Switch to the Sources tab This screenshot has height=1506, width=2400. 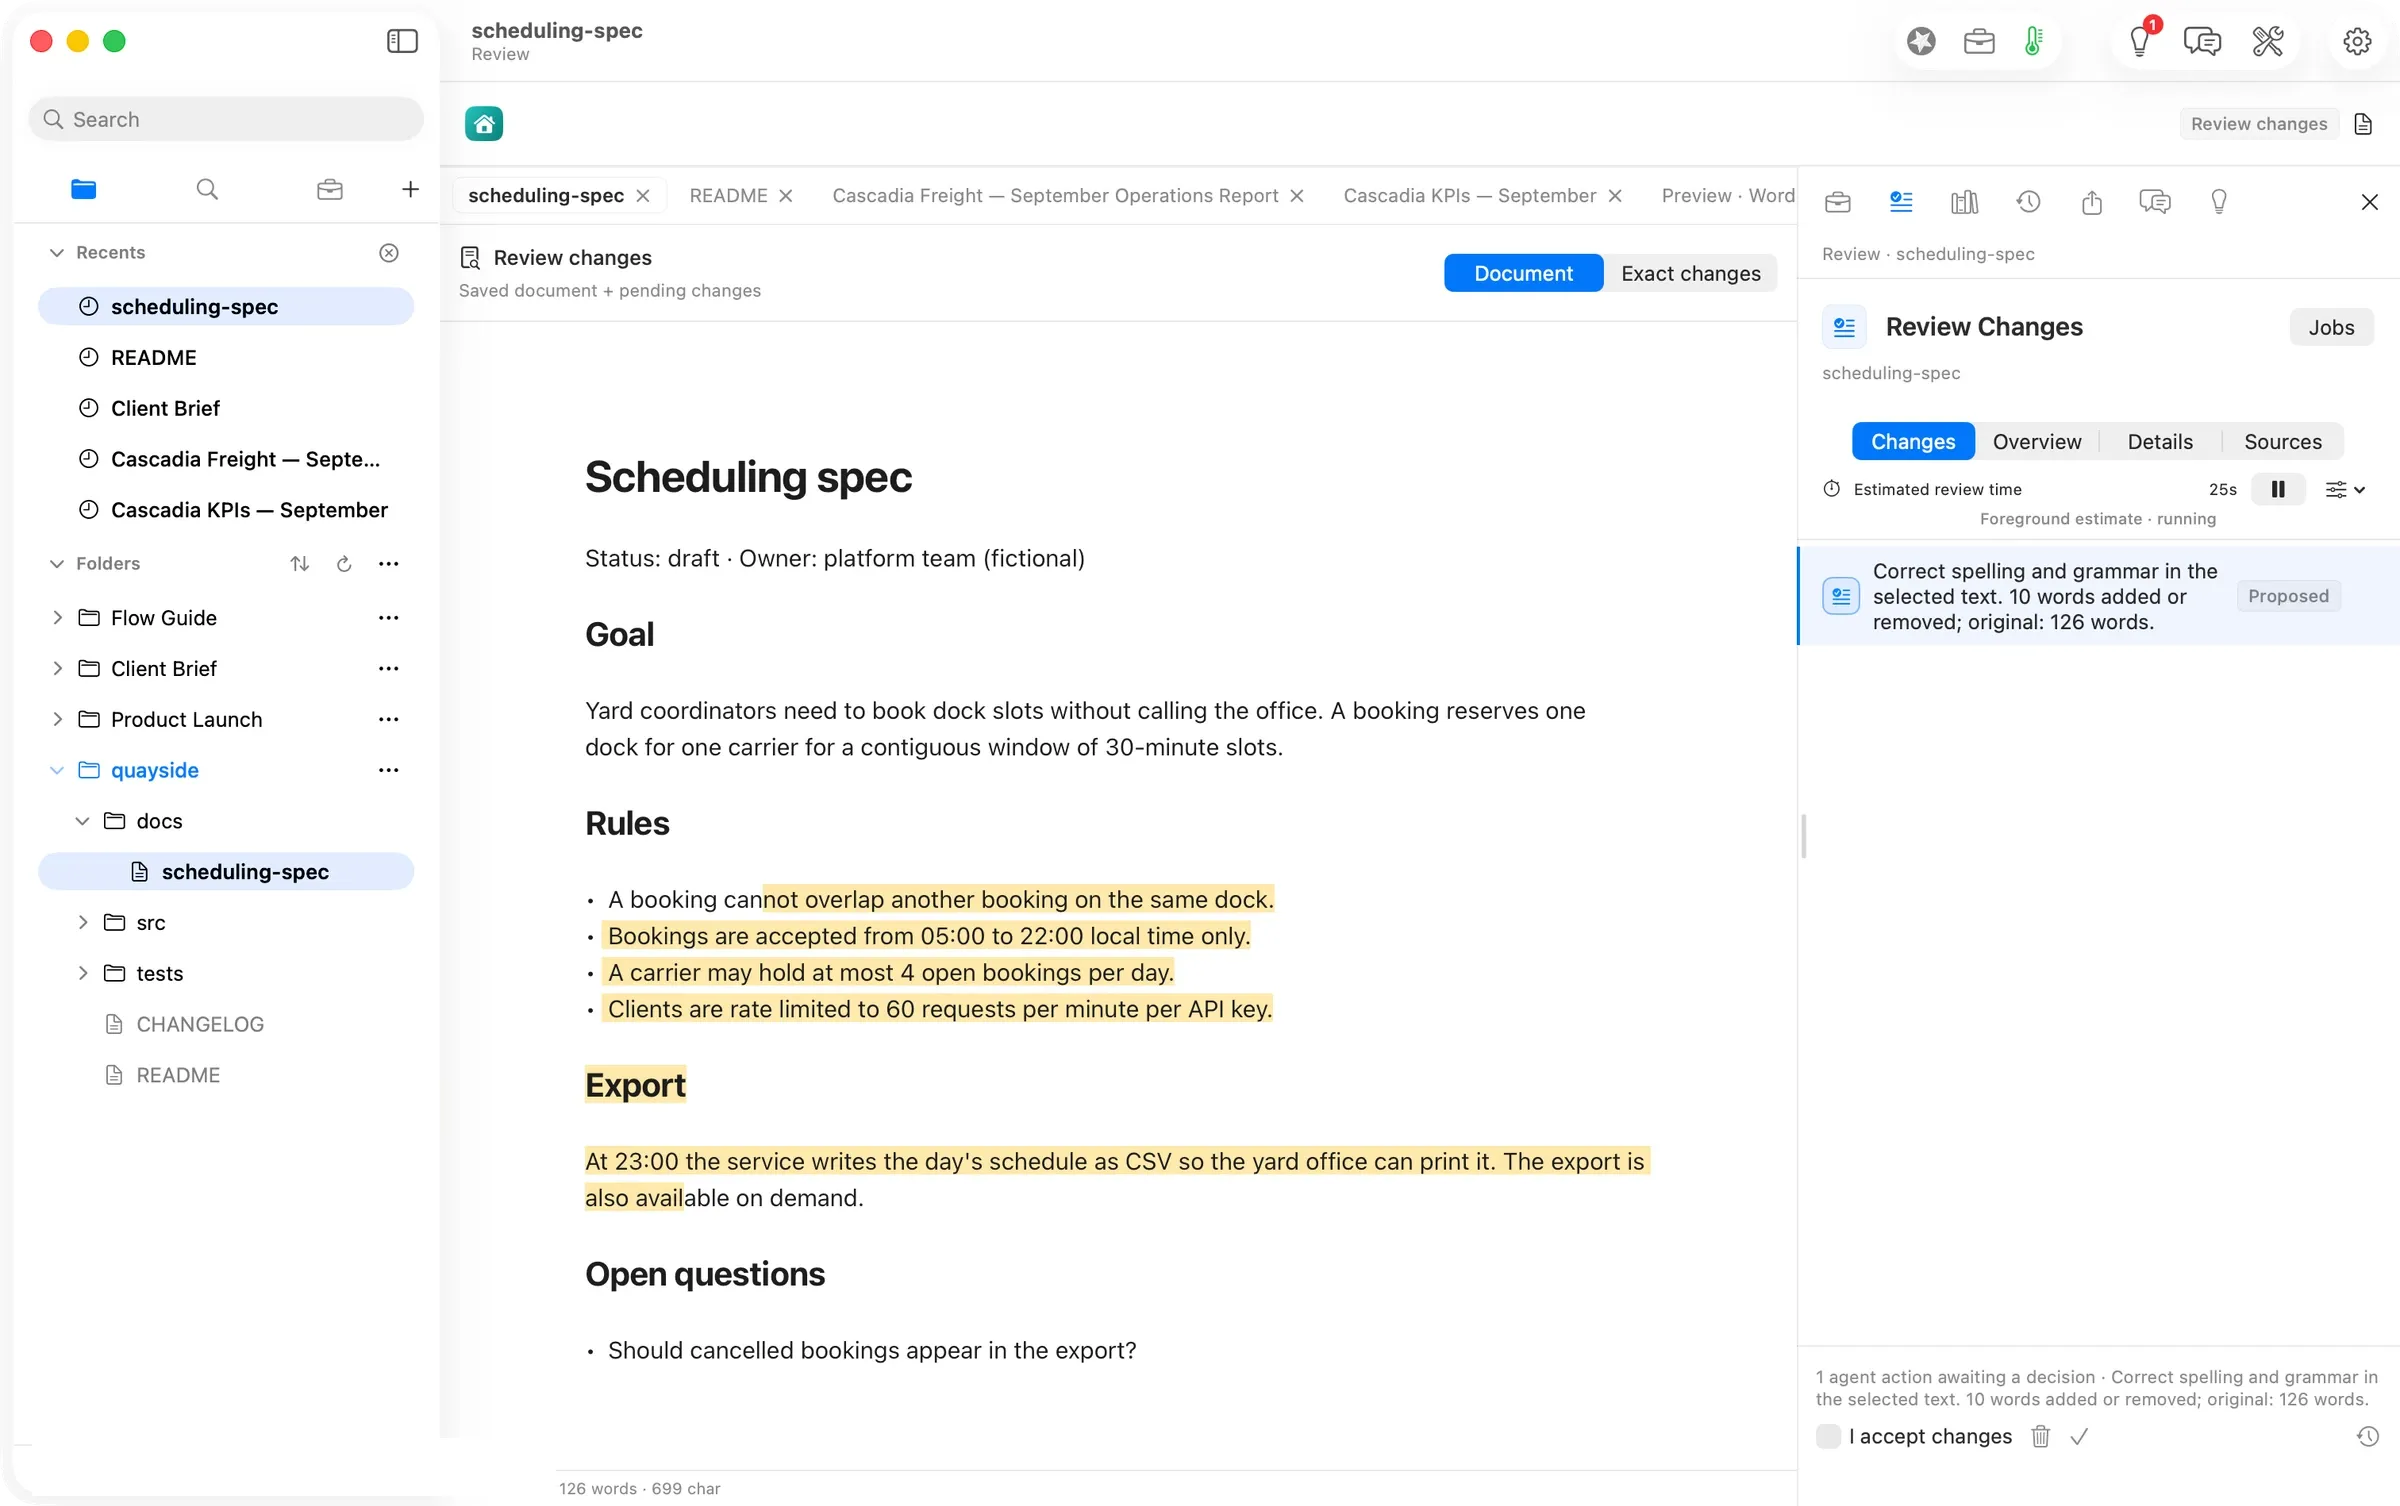(2282, 441)
